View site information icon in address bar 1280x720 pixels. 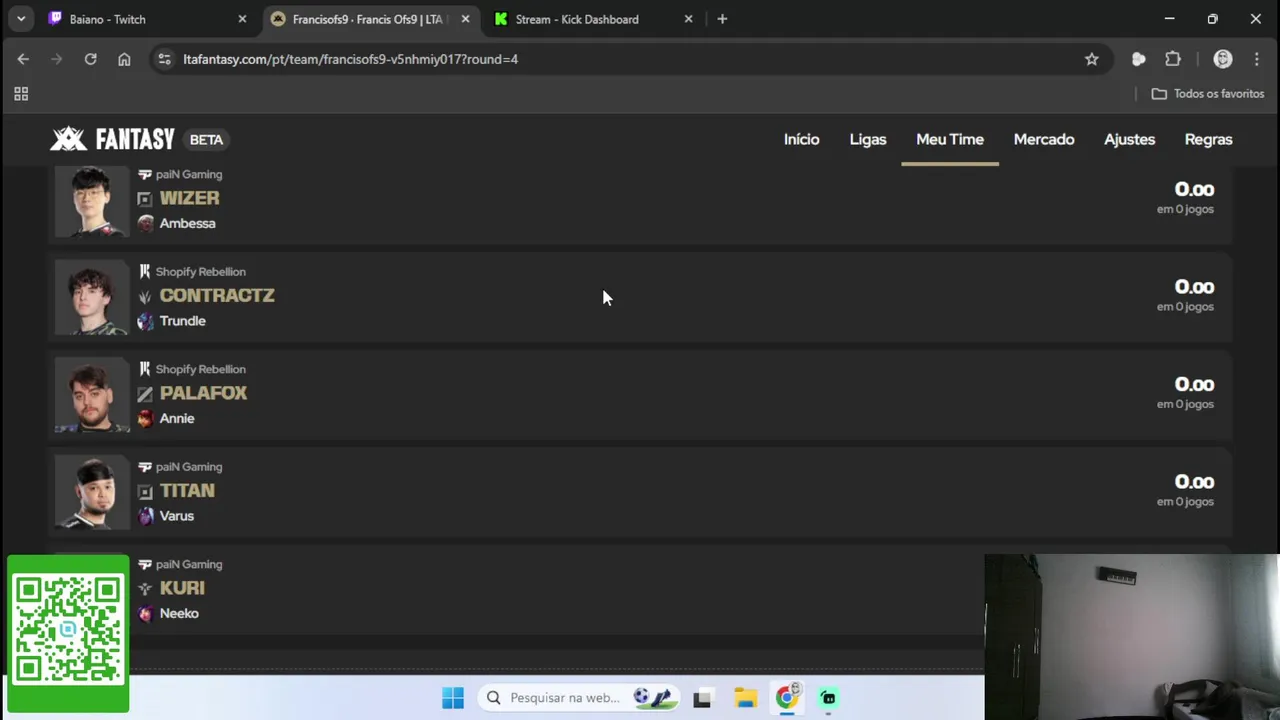point(165,59)
